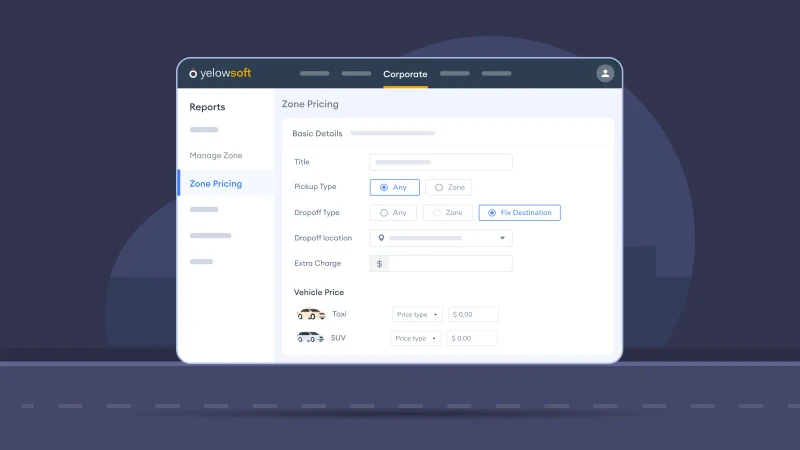Click the SUV vehicle icon
The image size is (800, 450).
point(310,338)
